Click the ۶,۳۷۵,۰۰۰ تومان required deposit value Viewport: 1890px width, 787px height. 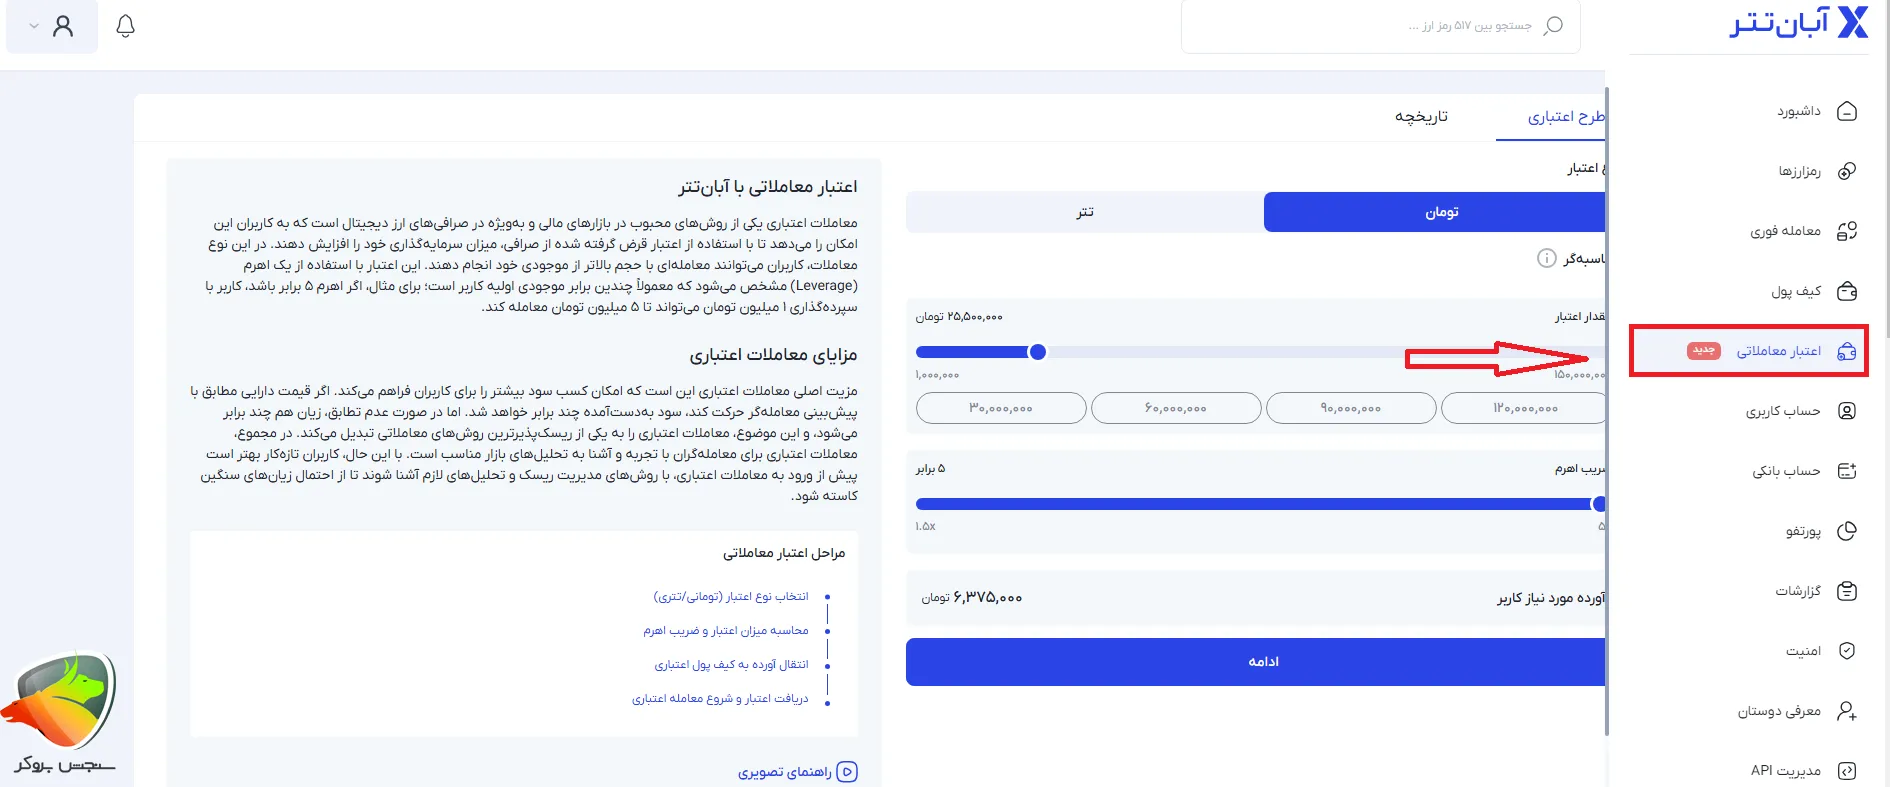coord(972,597)
